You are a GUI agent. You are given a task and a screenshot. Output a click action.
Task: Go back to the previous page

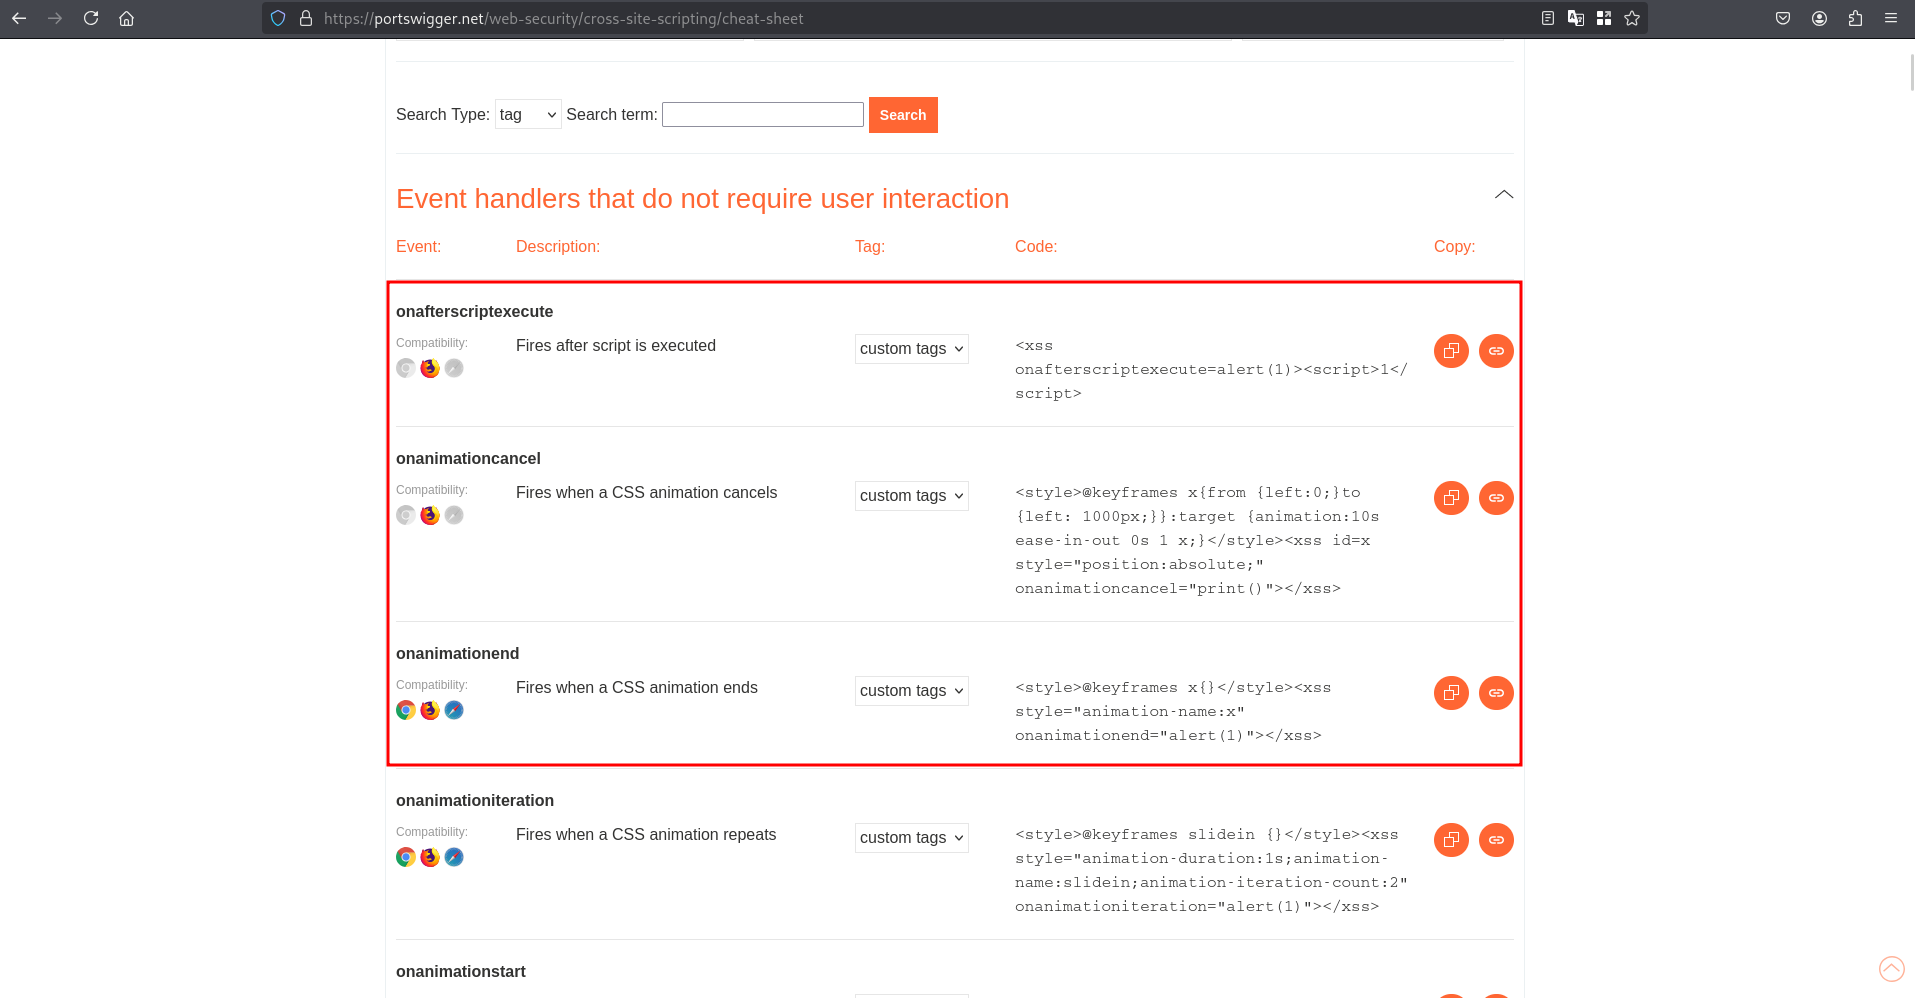coord(19,18)
